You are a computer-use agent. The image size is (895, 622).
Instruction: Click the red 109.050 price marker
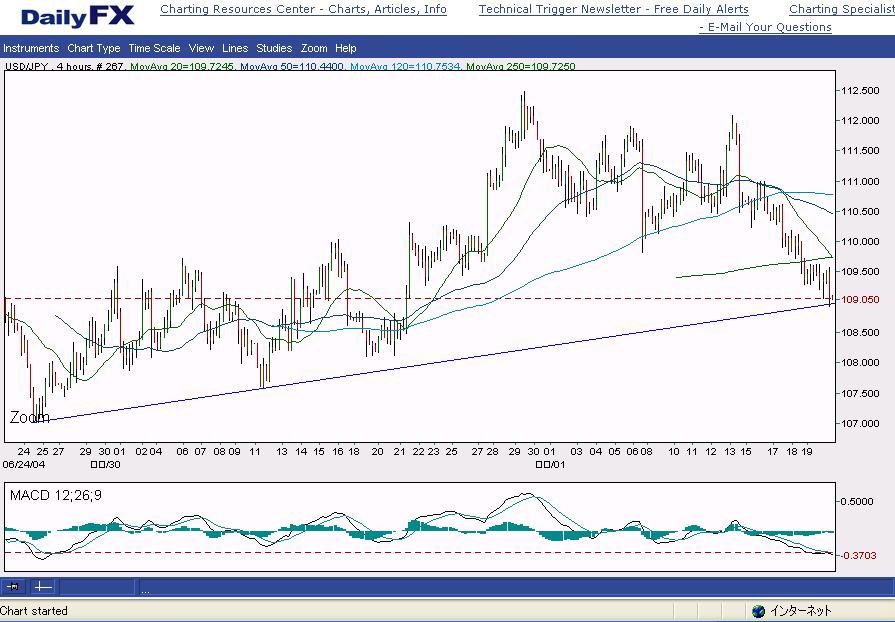860,299
